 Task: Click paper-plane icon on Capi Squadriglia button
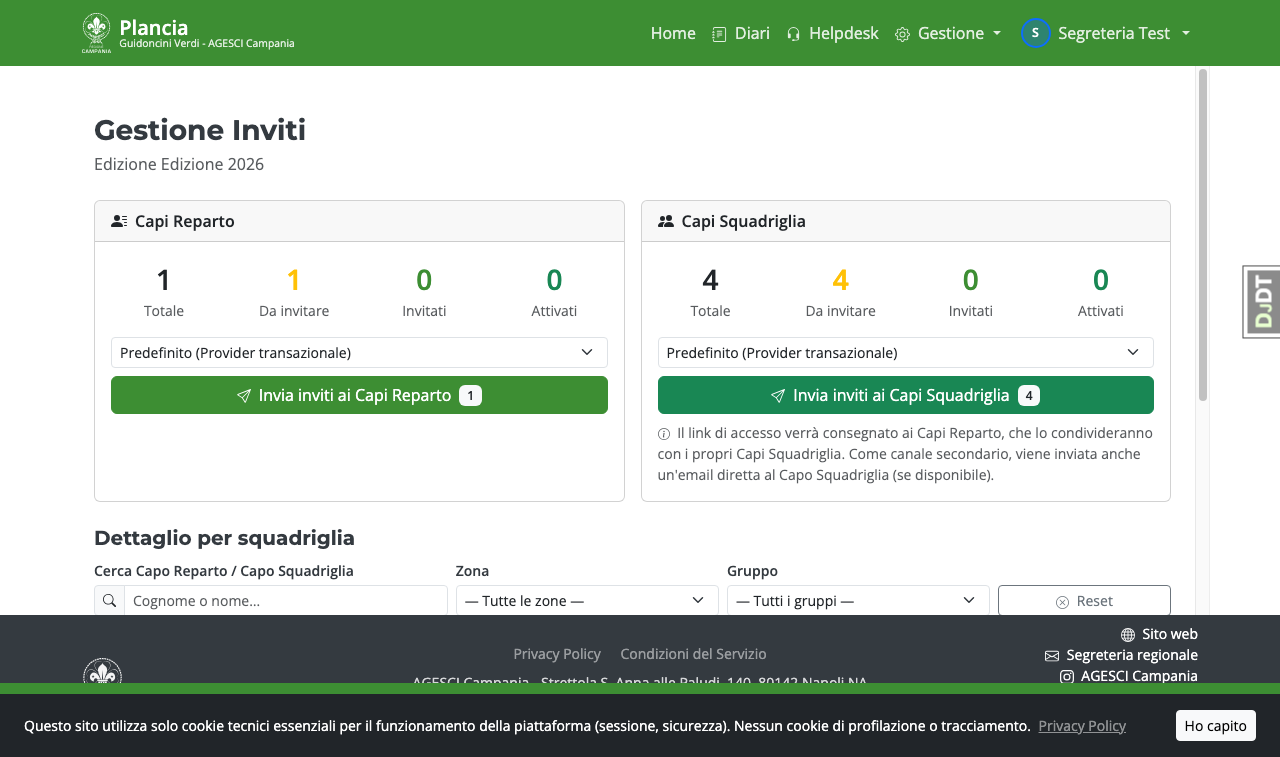click(x=778, y=396)
